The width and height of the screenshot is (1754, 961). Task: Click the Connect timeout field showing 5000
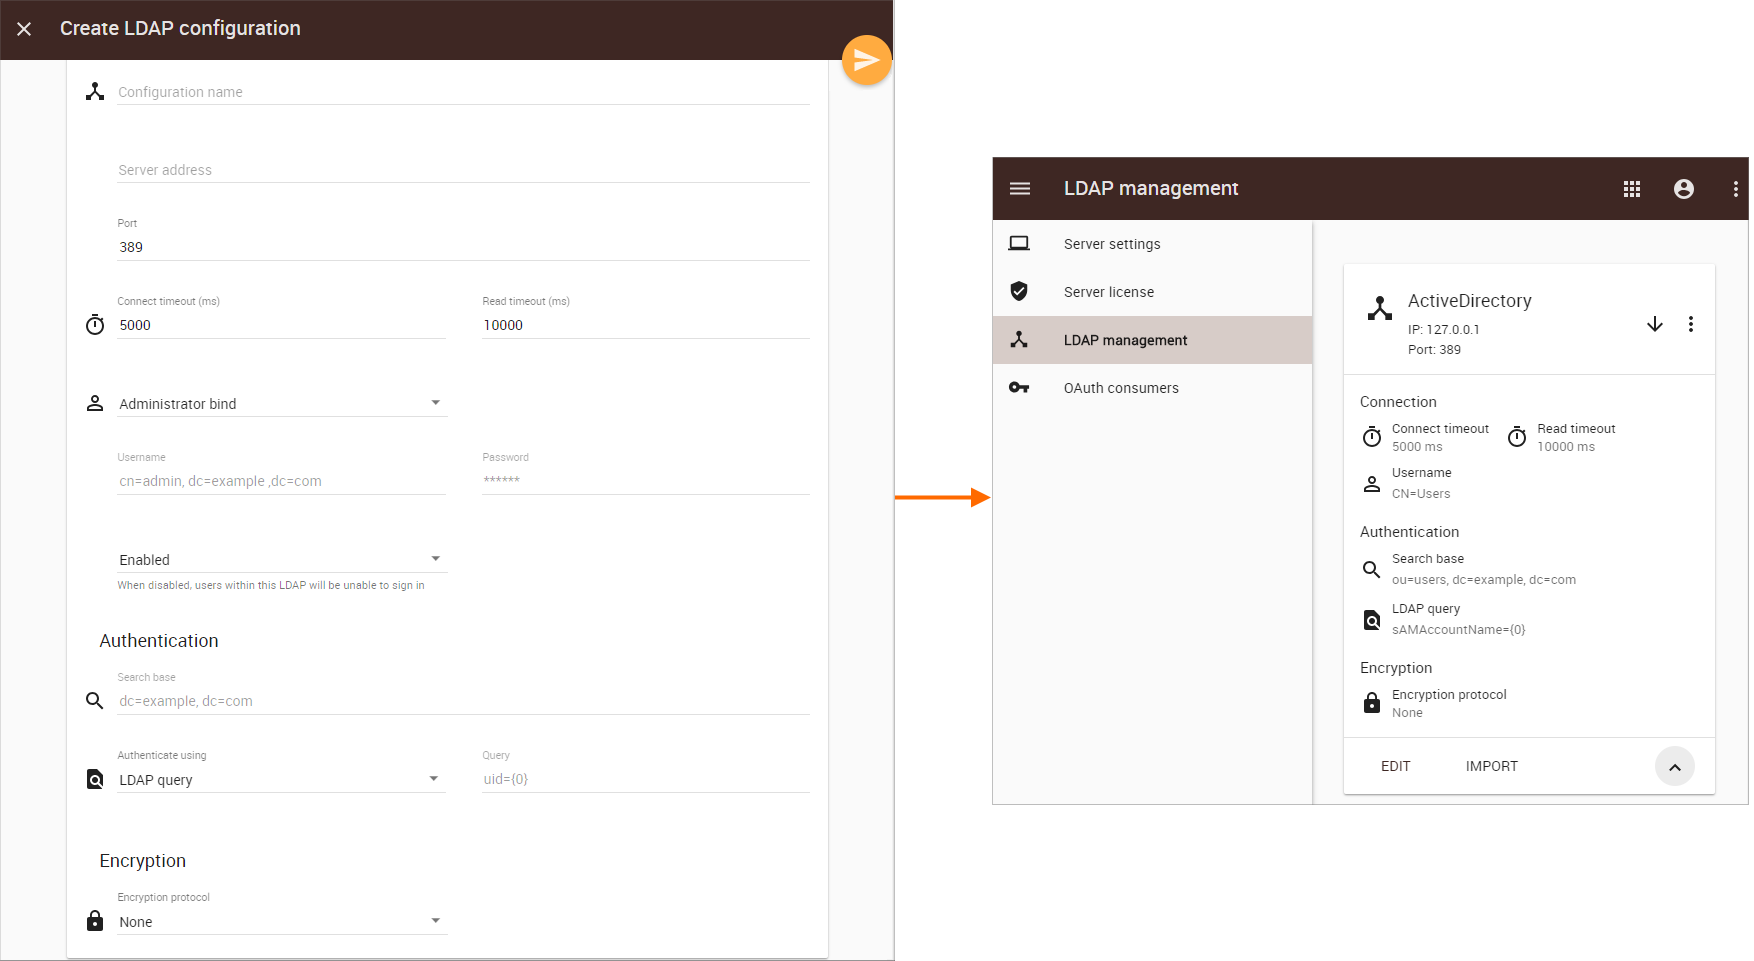pyautogui.click(x=281, y=325)
